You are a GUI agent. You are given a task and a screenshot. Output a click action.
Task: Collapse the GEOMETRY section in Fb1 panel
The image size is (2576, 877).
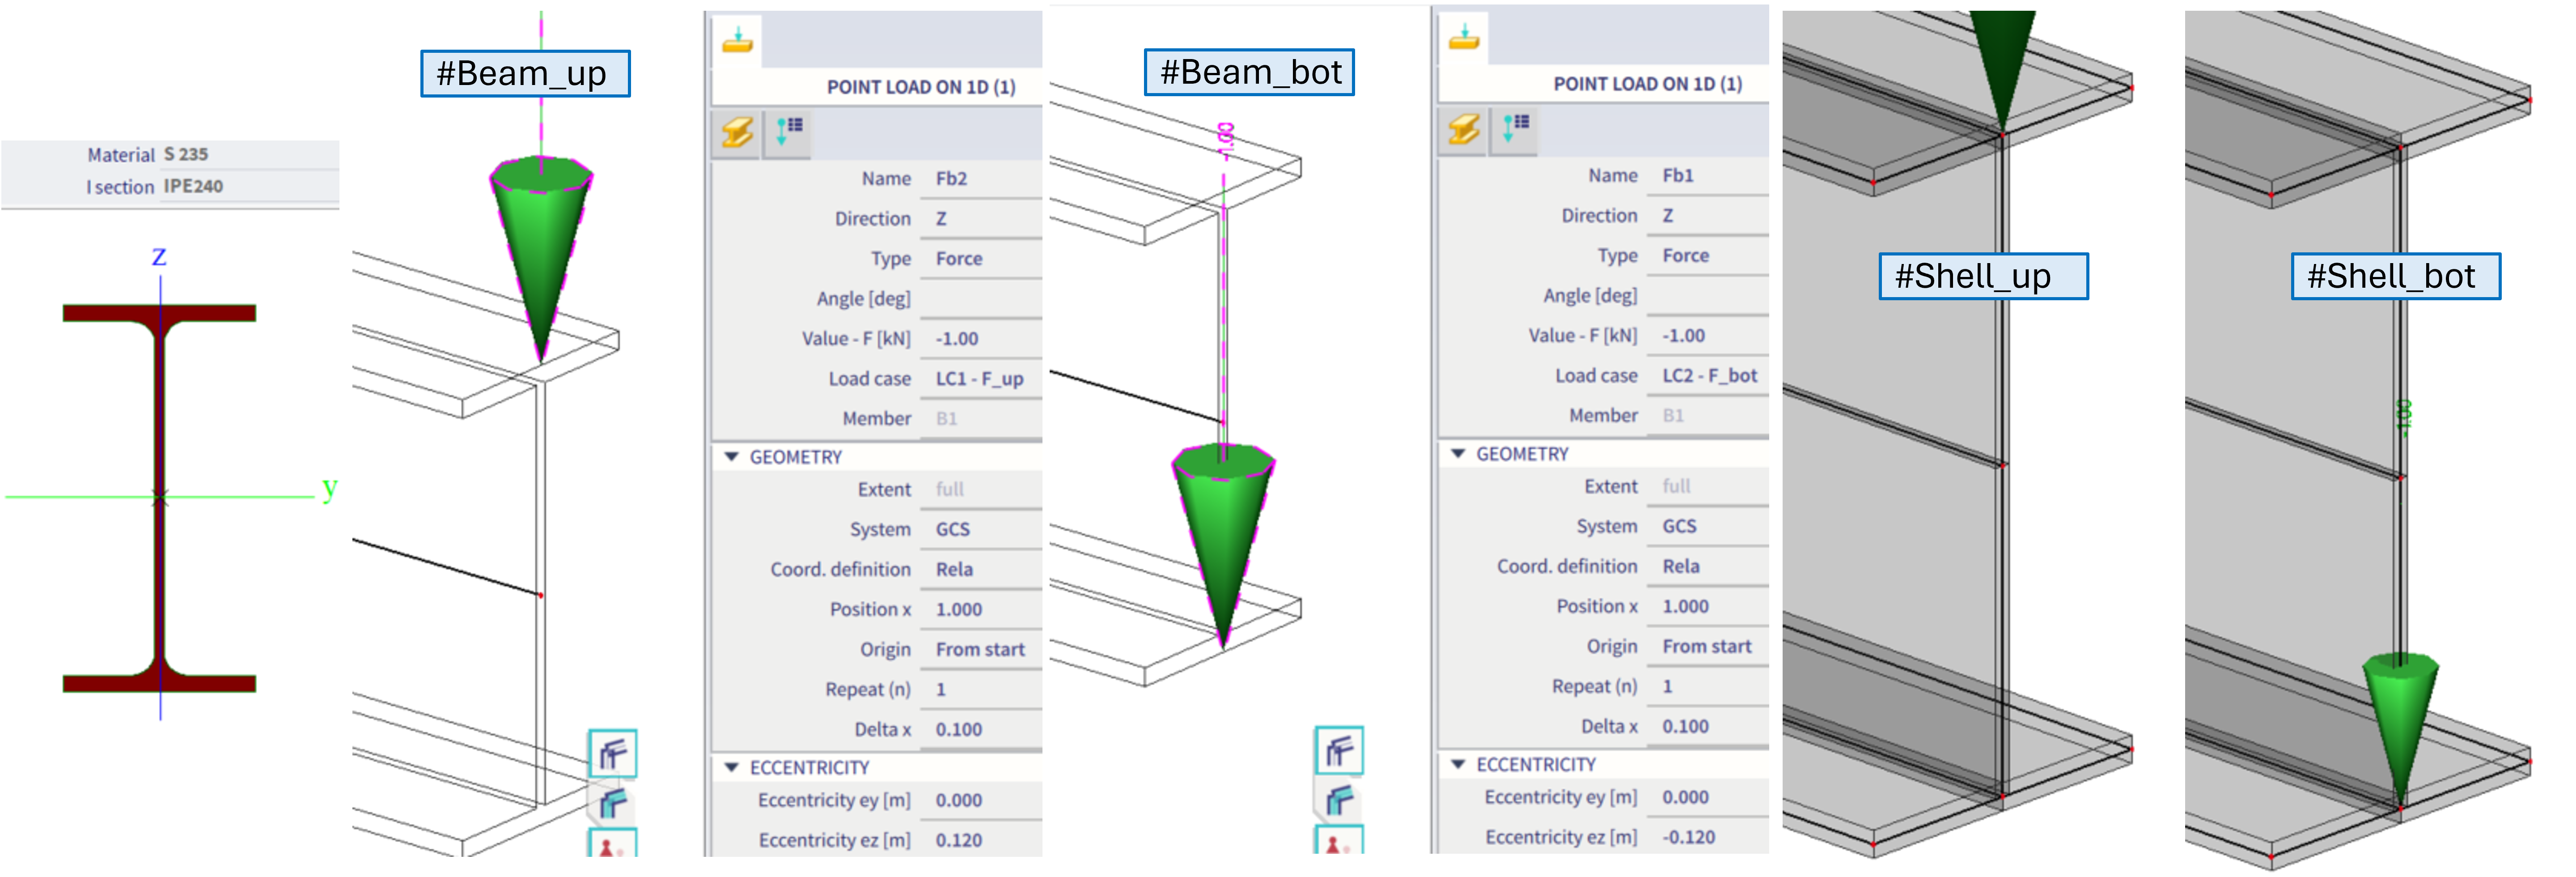point(1458,454)
